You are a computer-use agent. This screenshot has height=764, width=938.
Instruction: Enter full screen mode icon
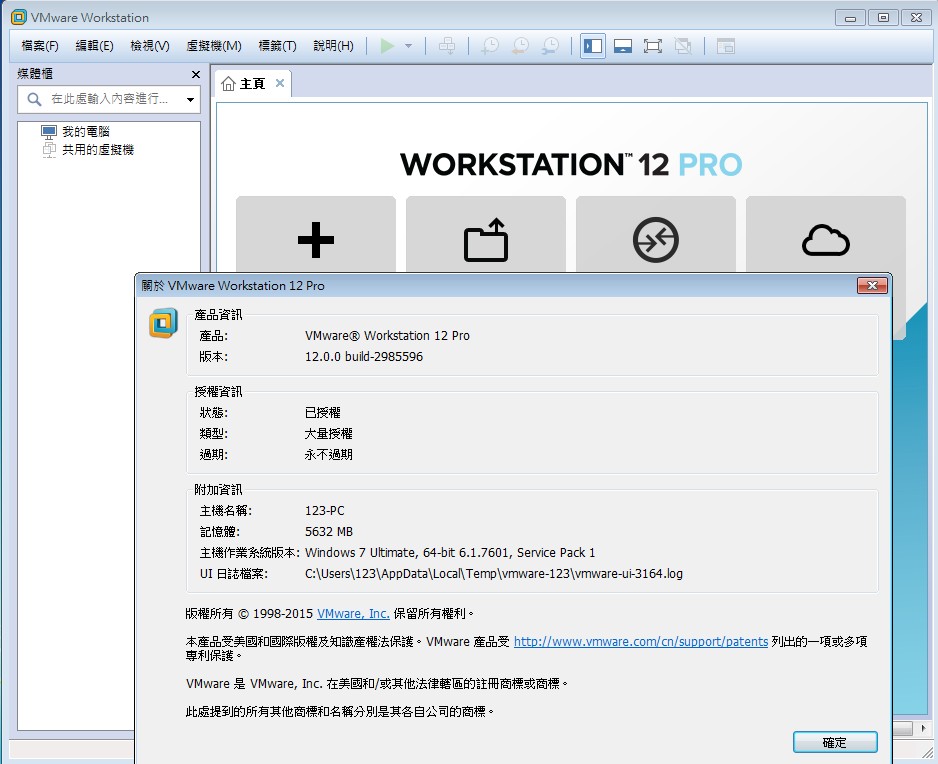tap(653, 46)
